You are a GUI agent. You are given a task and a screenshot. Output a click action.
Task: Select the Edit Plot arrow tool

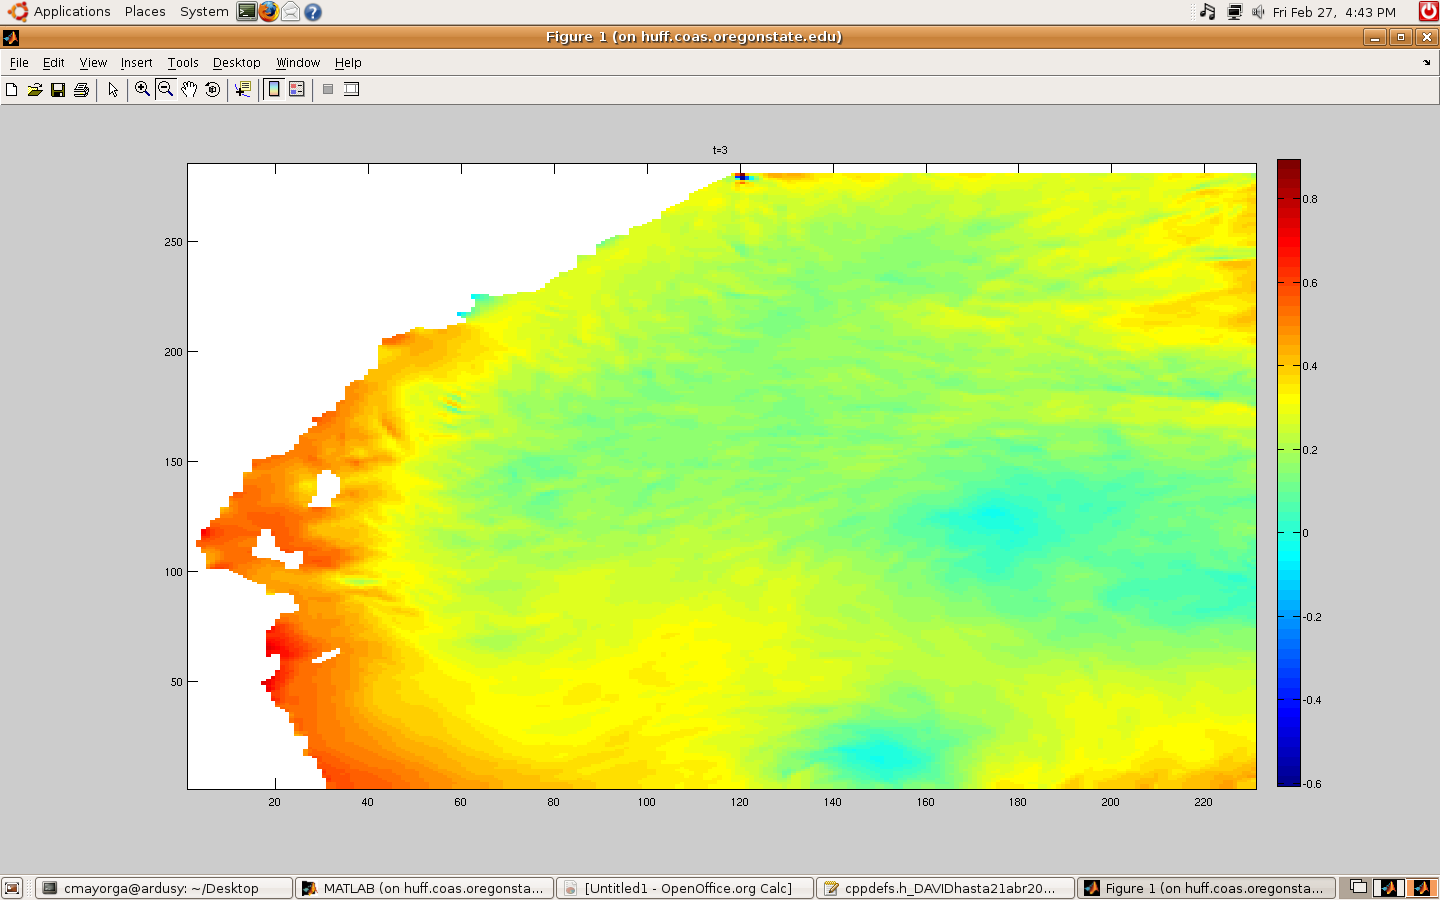click(113, 90)
